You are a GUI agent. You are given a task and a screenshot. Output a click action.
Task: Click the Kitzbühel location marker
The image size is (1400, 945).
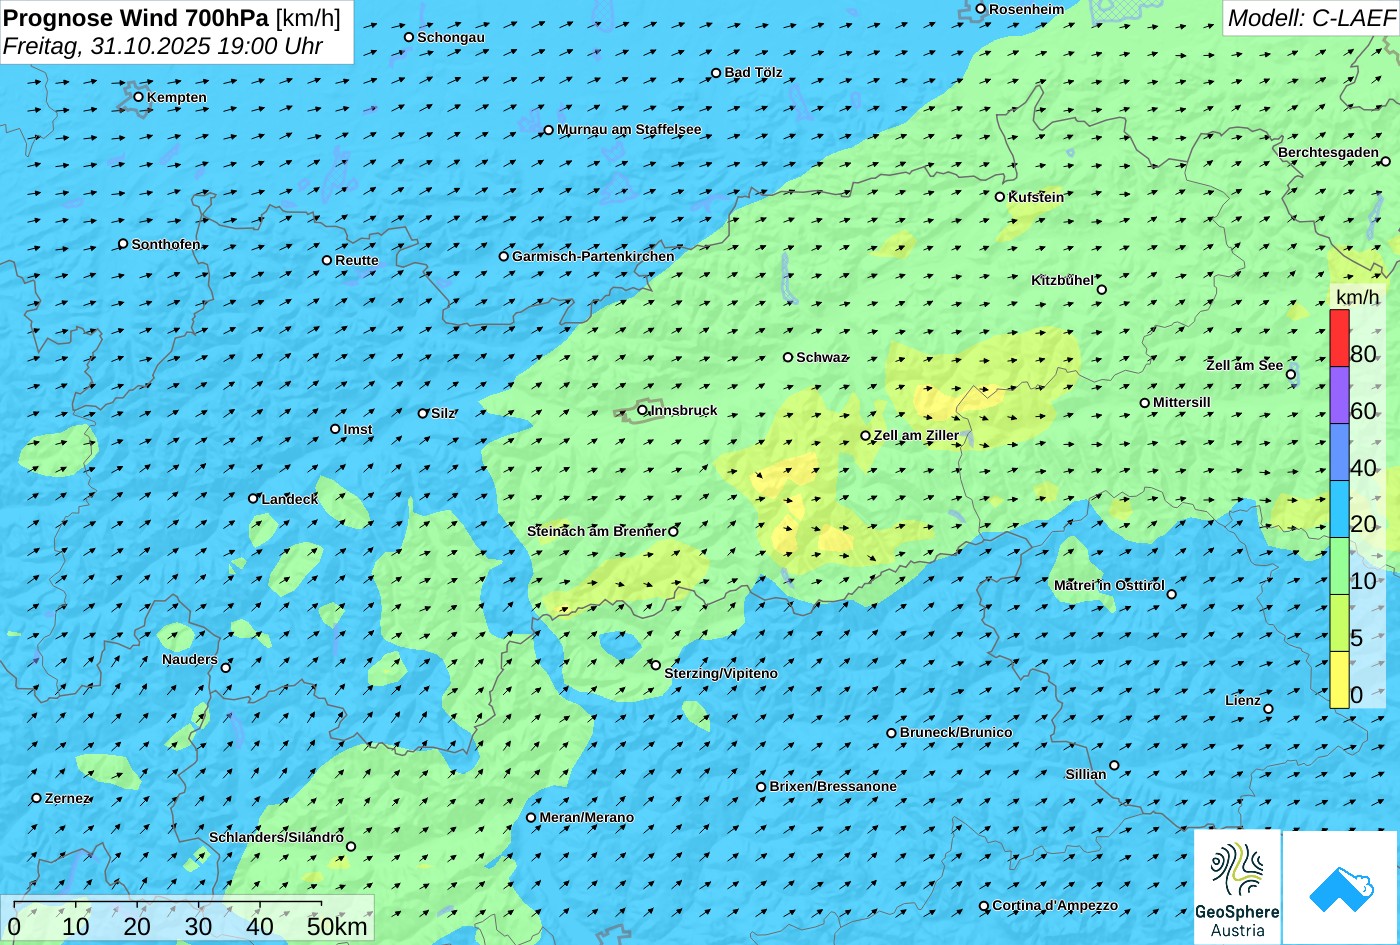pos(1102,290)
